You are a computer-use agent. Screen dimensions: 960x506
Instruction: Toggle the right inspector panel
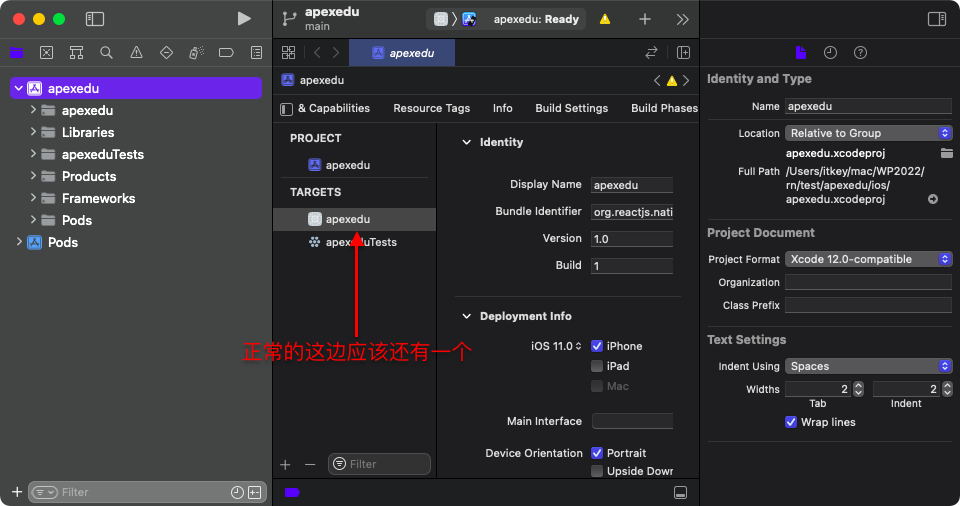tap(937, 19)
